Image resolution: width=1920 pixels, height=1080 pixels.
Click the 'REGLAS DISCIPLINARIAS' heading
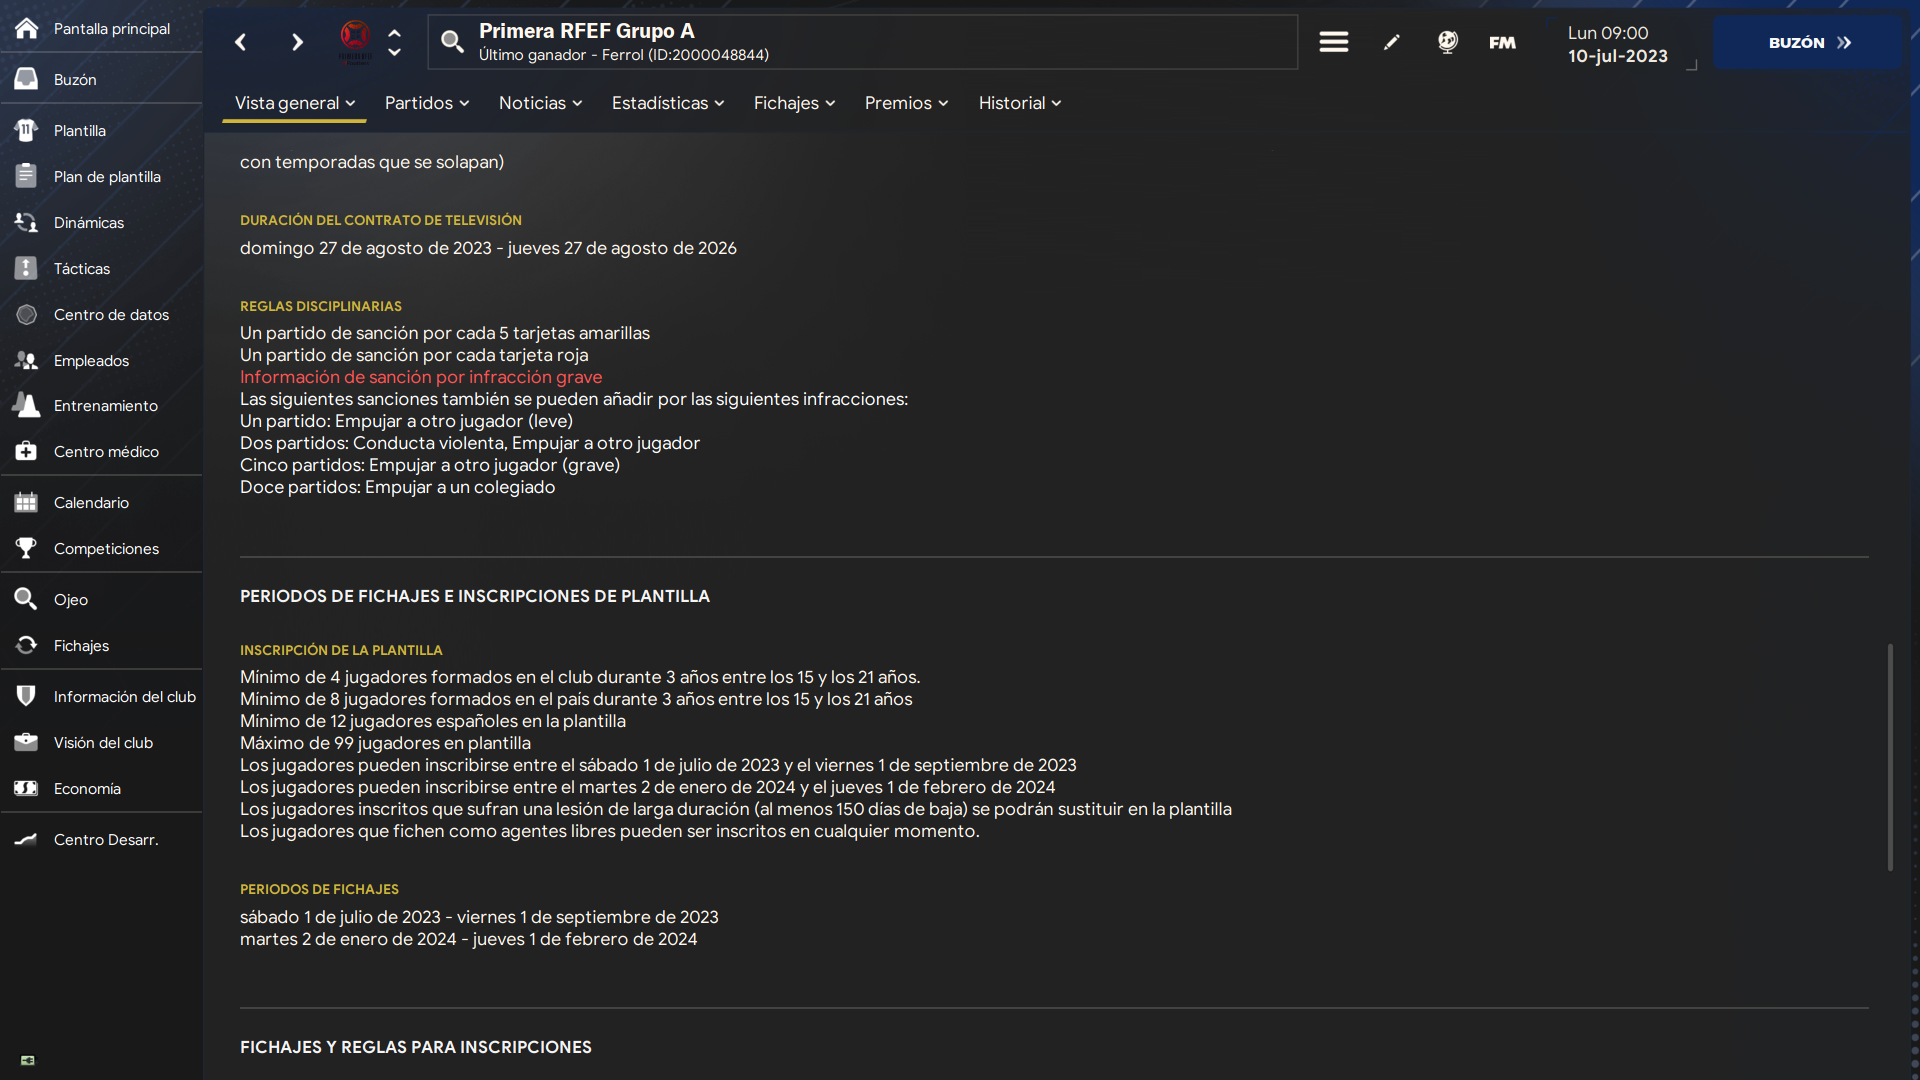[321, 306]
